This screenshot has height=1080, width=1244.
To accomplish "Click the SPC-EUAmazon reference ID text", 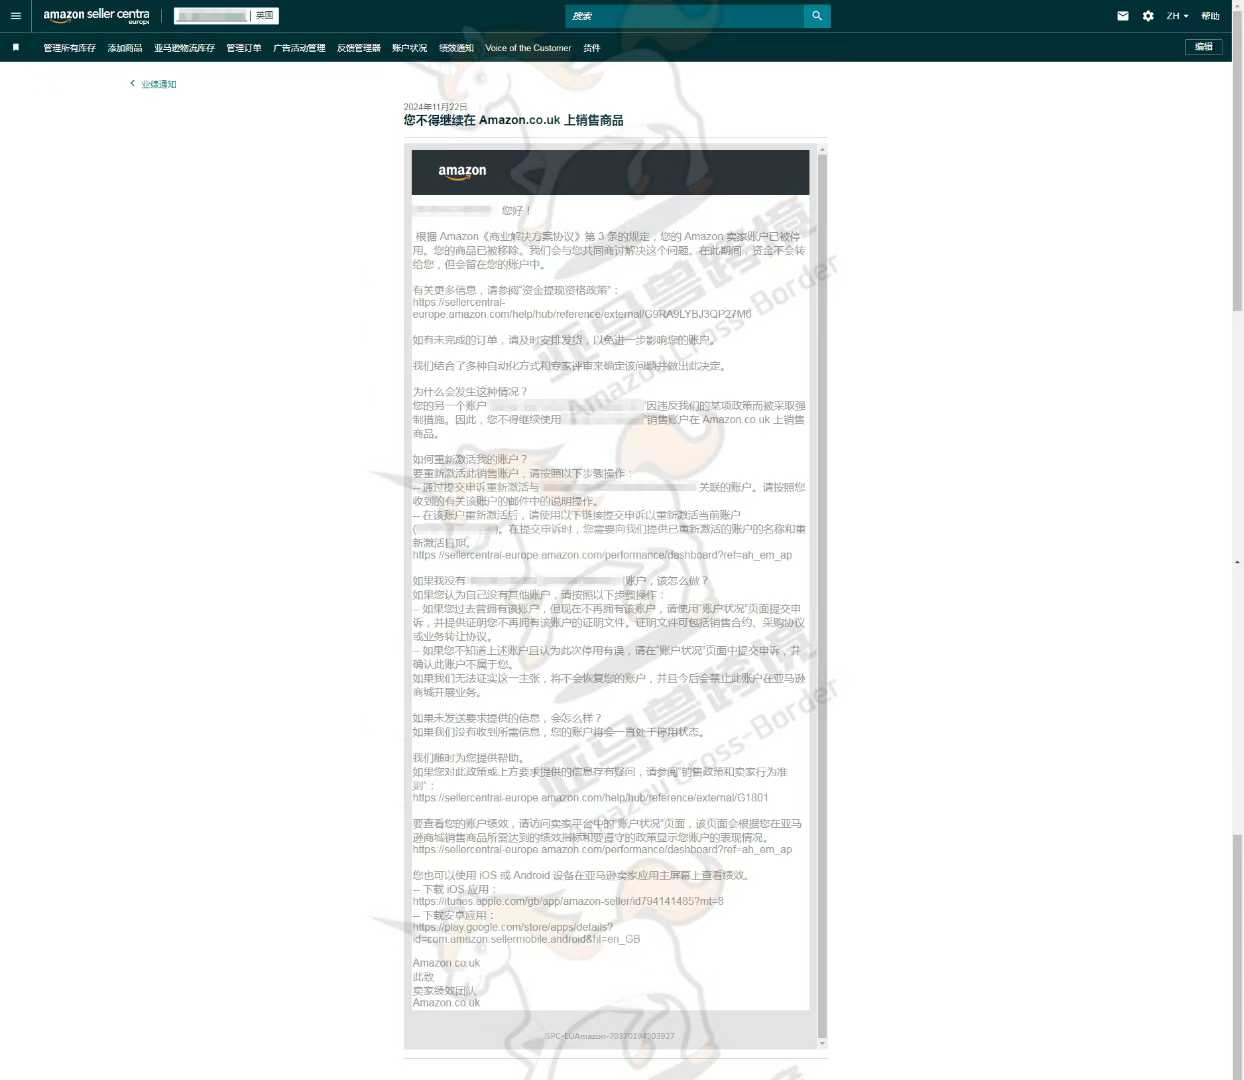I will click(609, 1036).
